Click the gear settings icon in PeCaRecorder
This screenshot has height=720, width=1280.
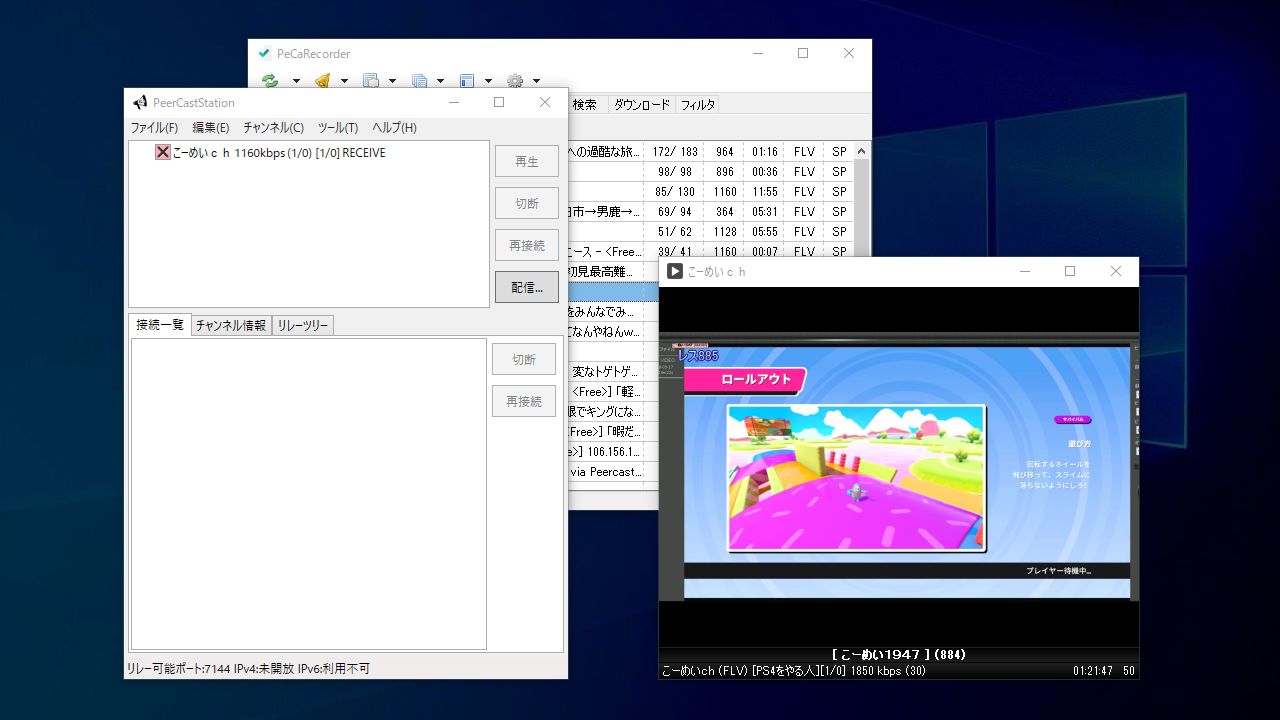coord(515,81)
